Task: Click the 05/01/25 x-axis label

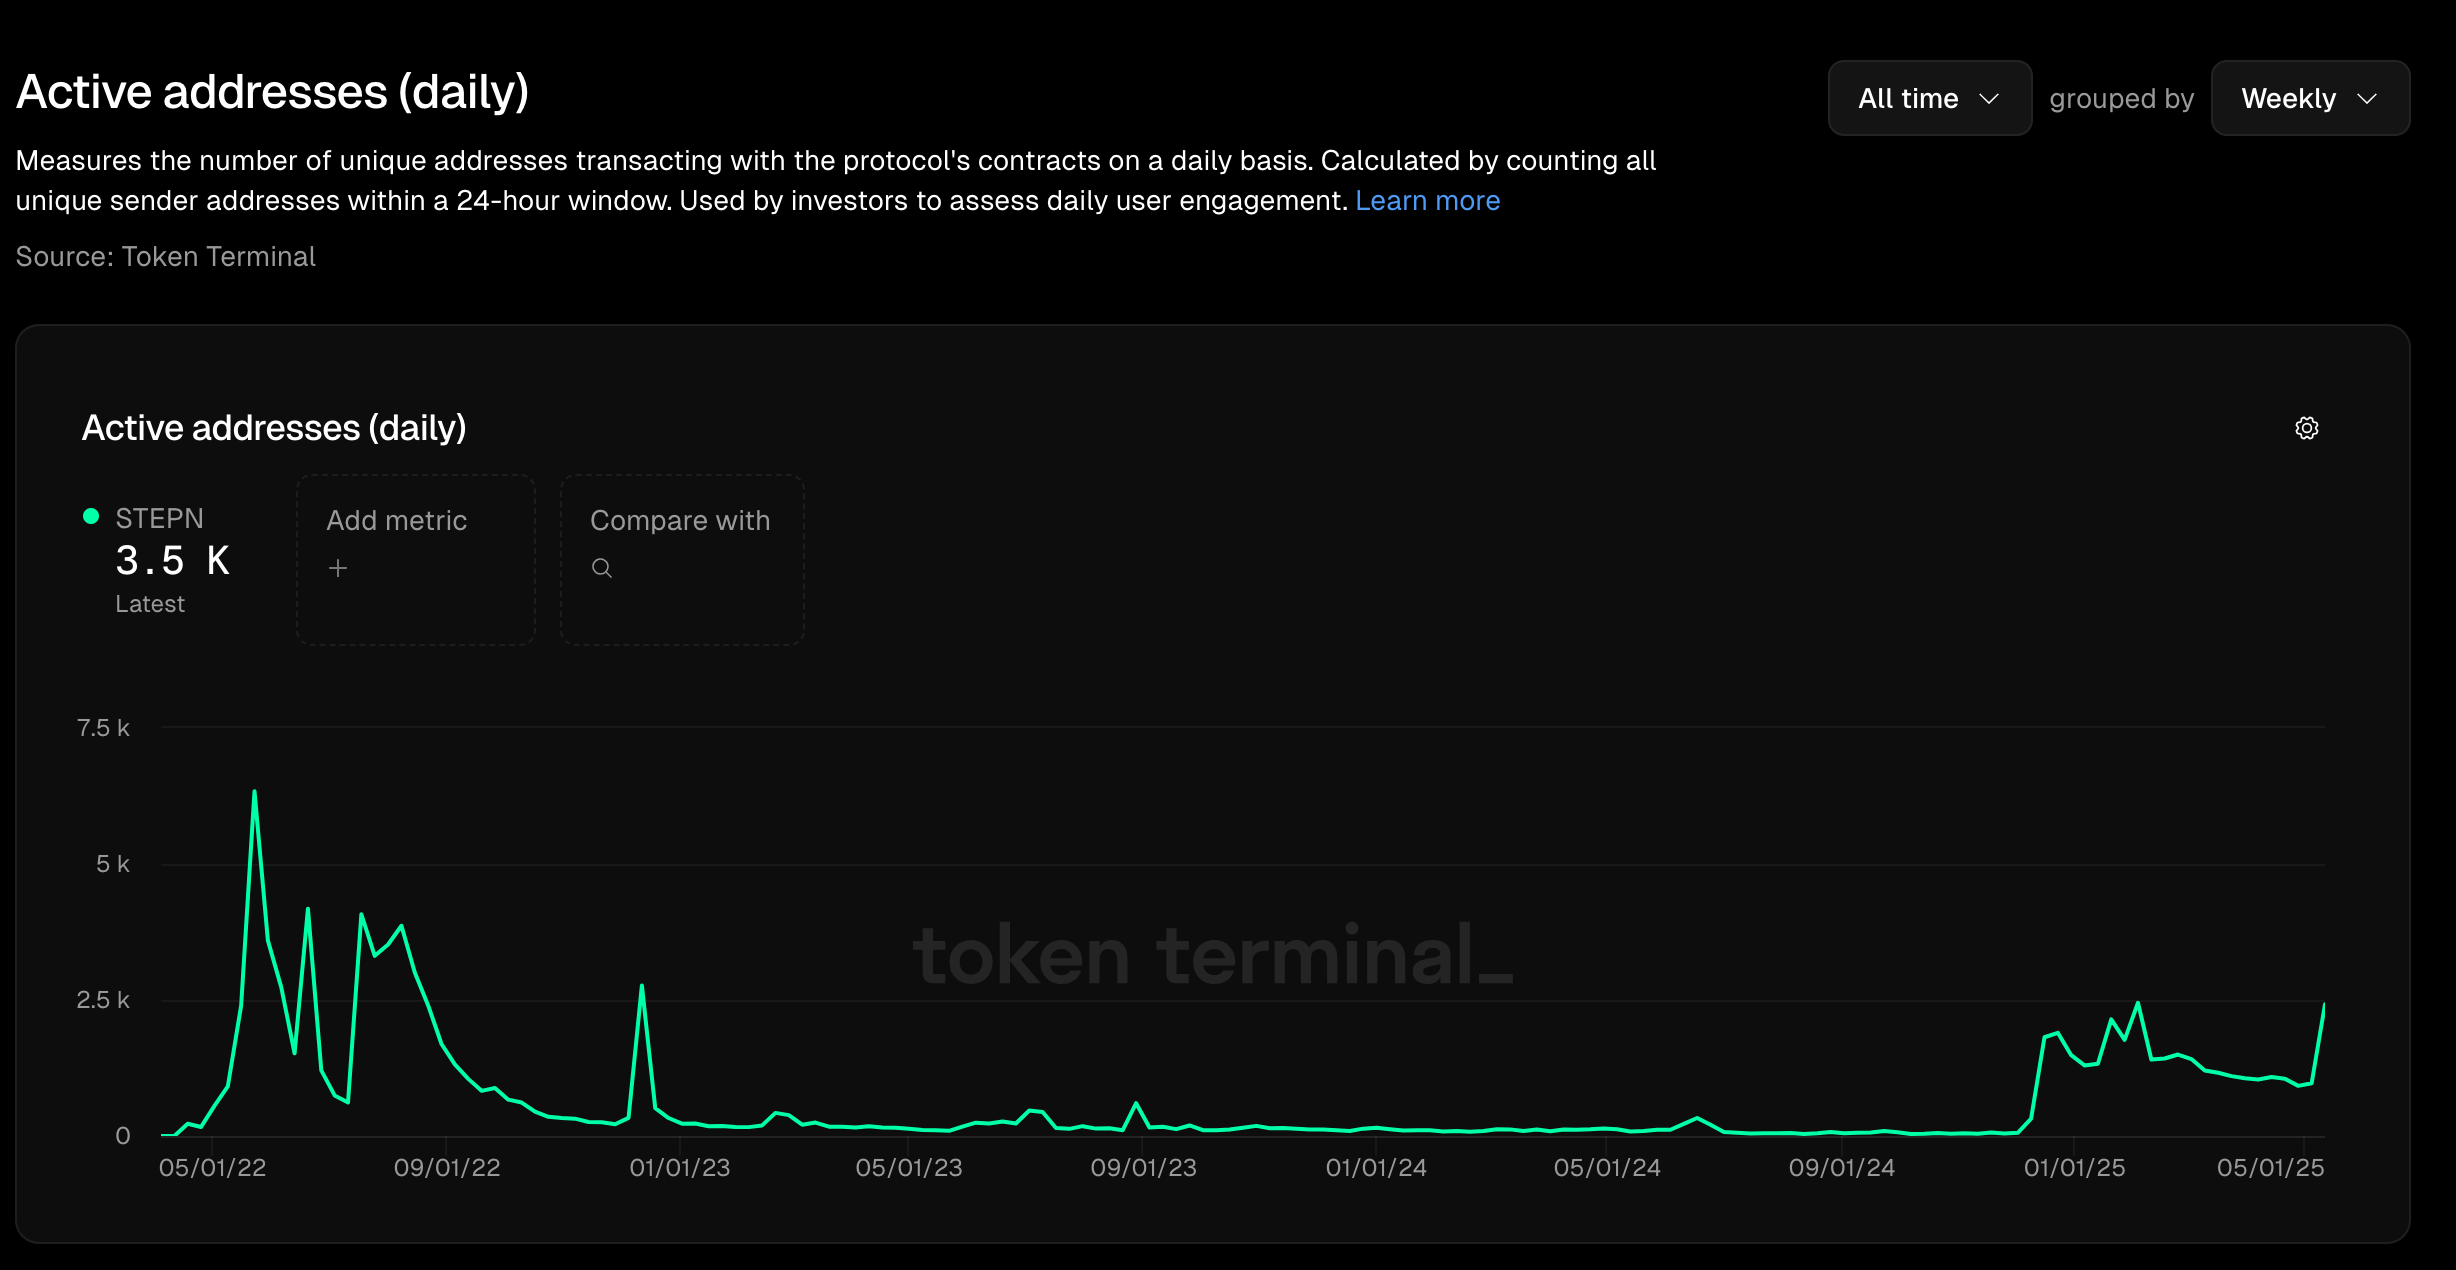Action: (2270, 1167)
